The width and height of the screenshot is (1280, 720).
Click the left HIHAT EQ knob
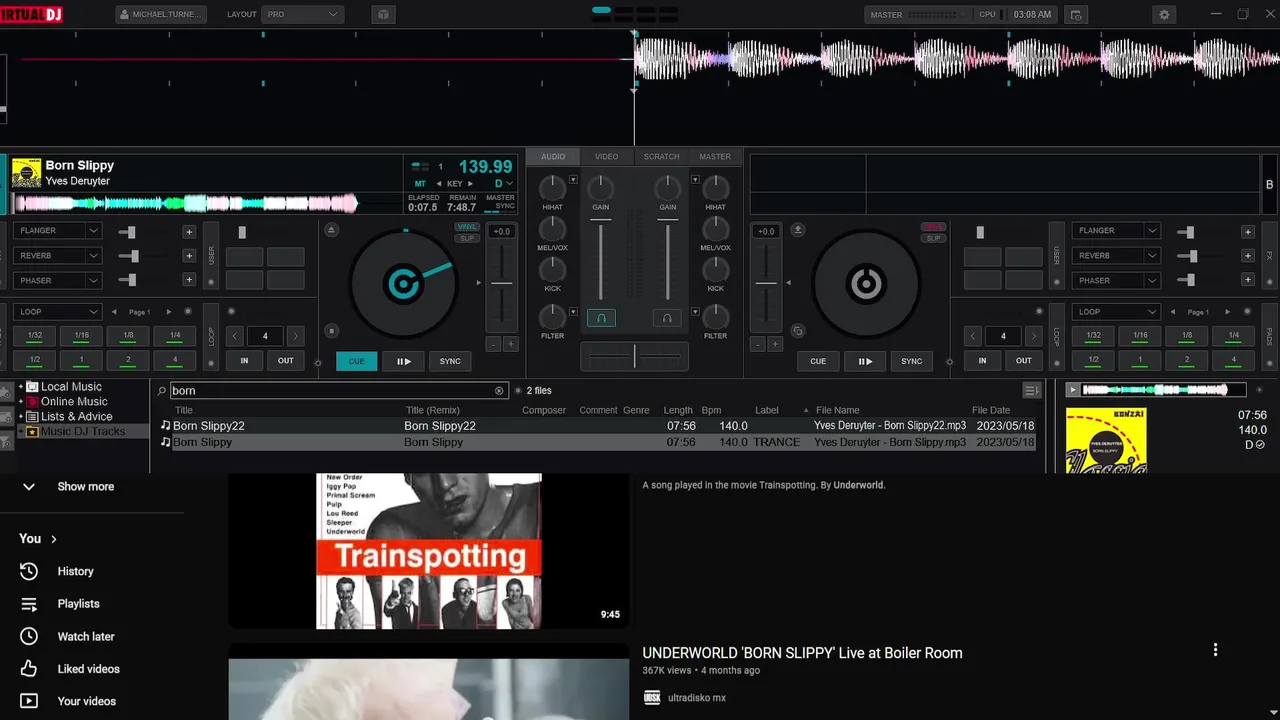point(552,188)
